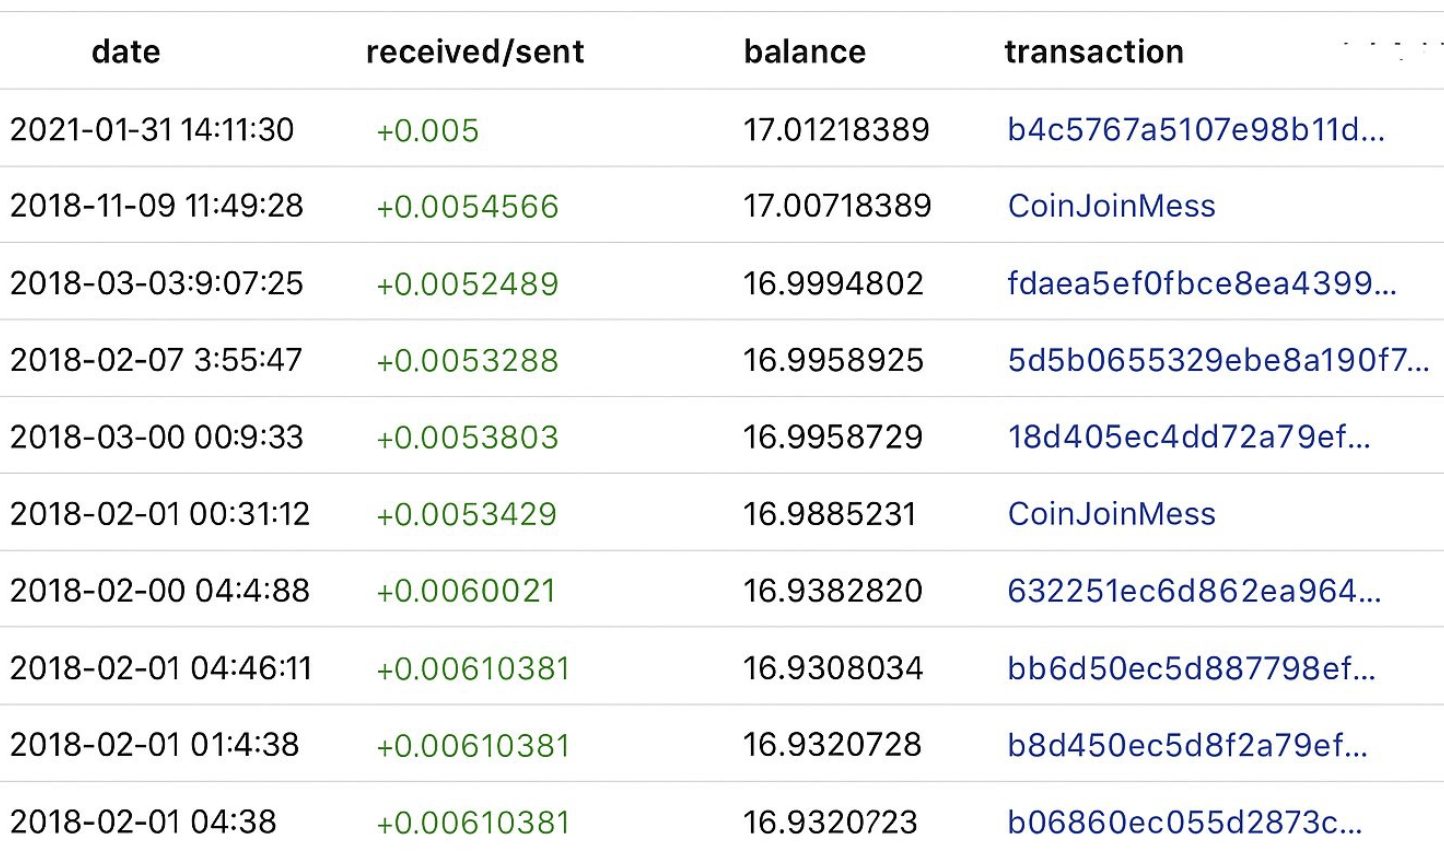Open transaction 18d405ec4dd72a79ef link
The height and width of the screenshot is (858, 1444).
(x=1189, y=437)
